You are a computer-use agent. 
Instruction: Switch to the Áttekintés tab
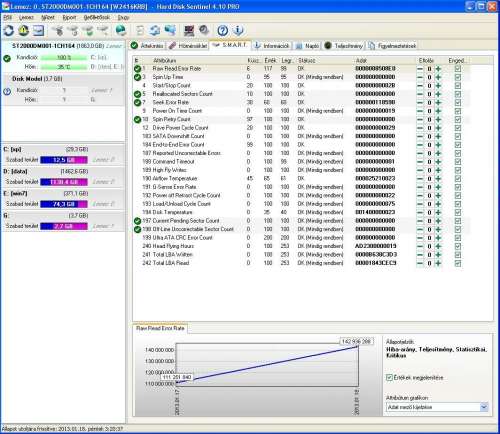(147, 46)
